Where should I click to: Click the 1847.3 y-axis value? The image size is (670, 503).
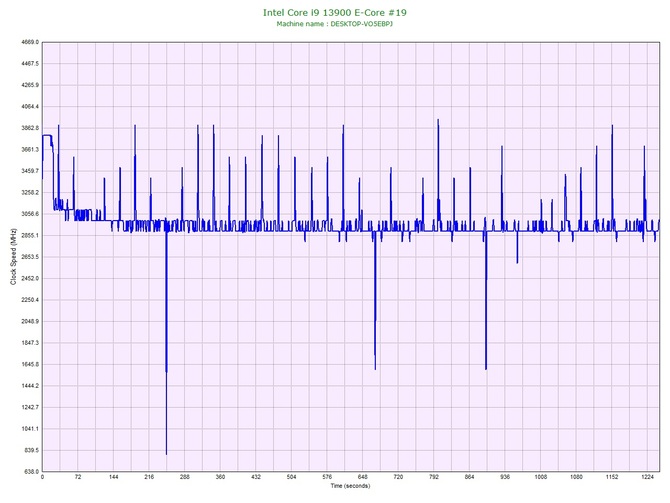[30, 343]
